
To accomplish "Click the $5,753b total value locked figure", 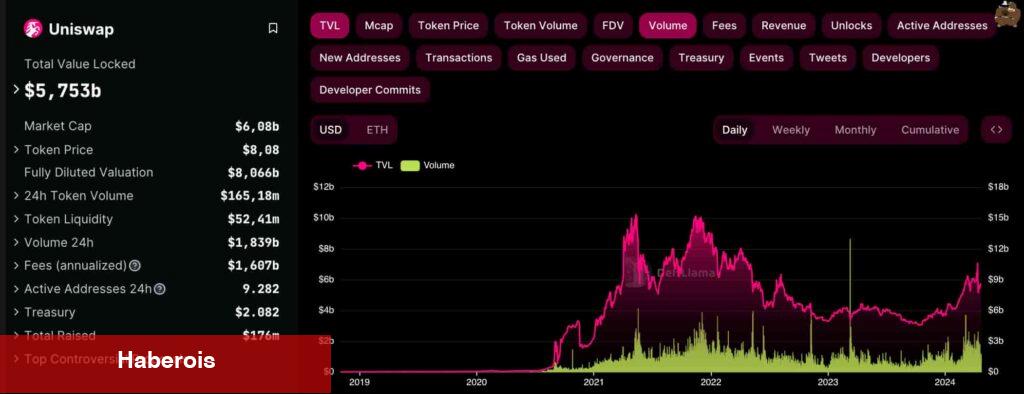I will (x=63, y=91).
